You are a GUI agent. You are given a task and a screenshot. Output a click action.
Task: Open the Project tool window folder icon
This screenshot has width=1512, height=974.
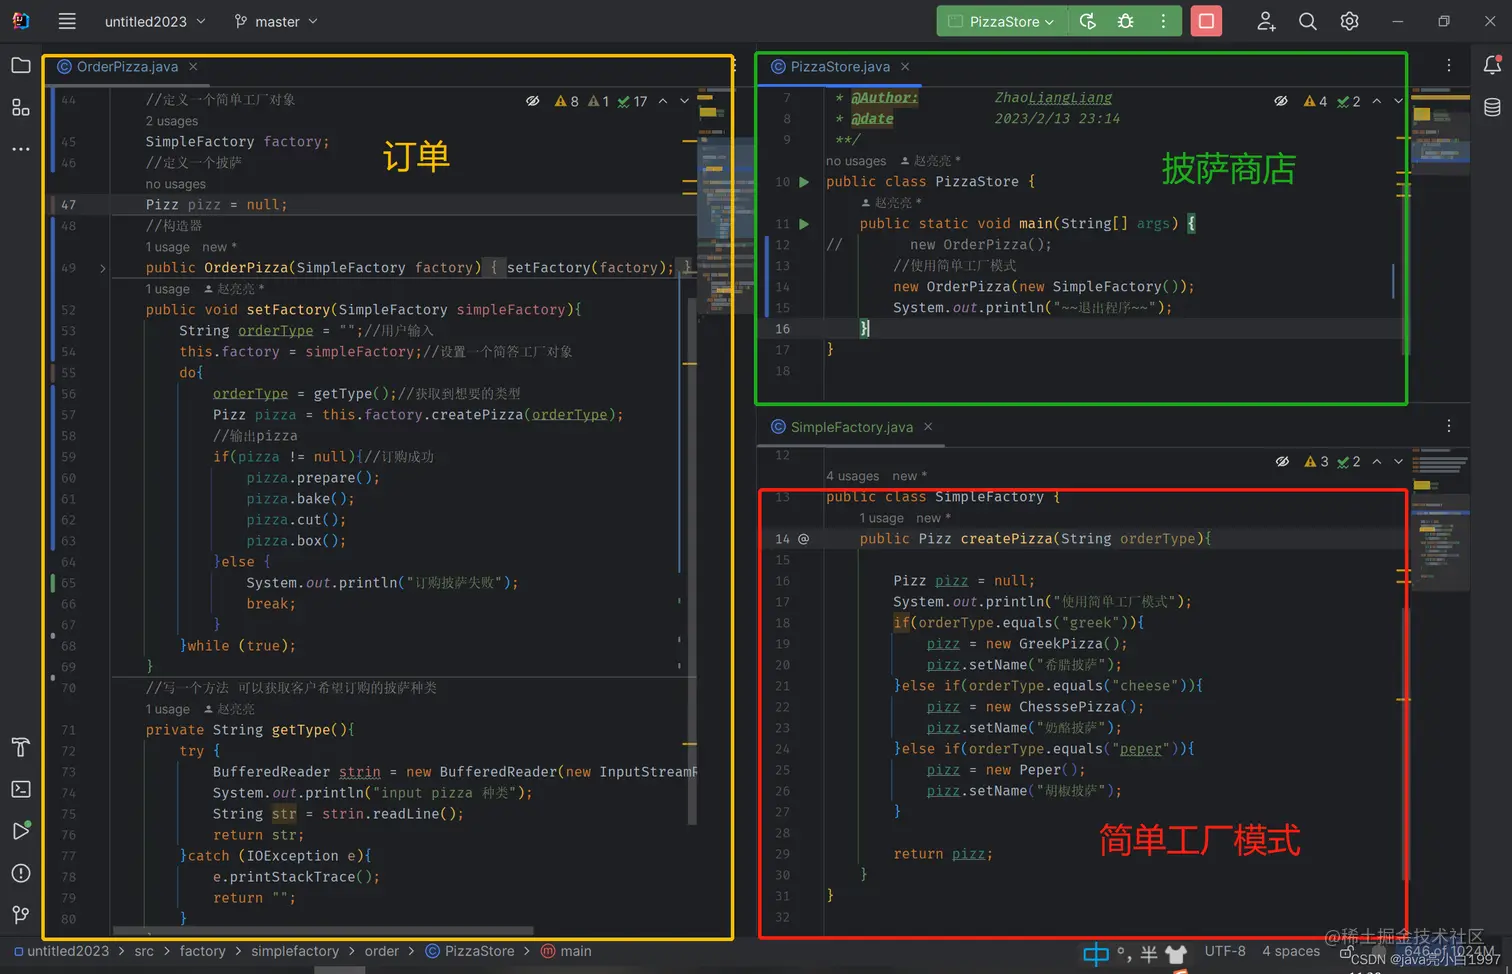[x=20, y=66]
